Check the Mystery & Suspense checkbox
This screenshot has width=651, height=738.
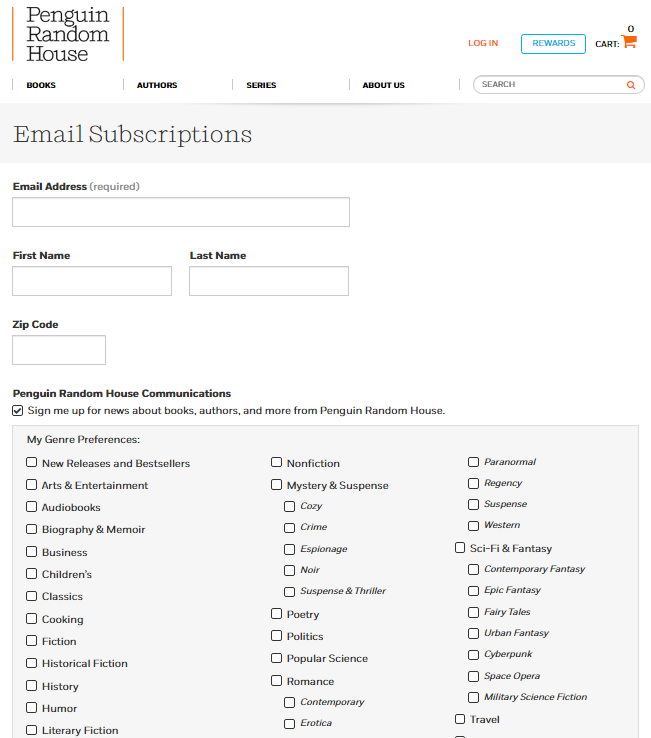pyautogui.click(x=276, y=484)
